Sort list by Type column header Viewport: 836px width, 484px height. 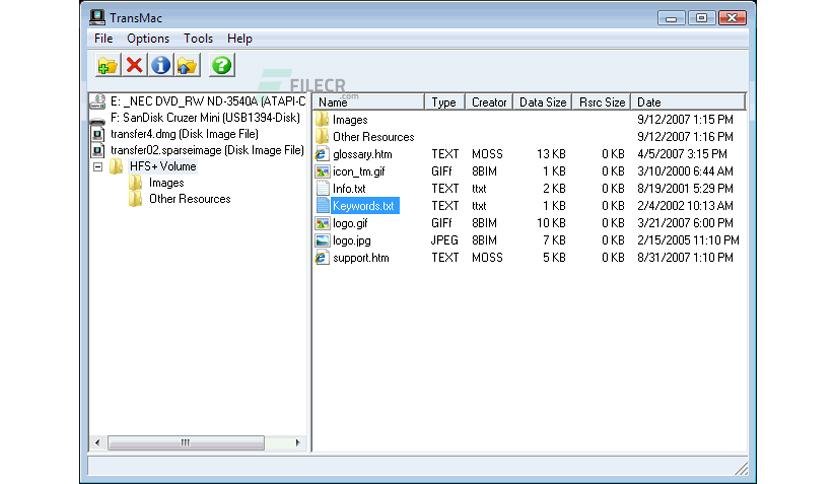pyautogui.click(x=444, y=102)
